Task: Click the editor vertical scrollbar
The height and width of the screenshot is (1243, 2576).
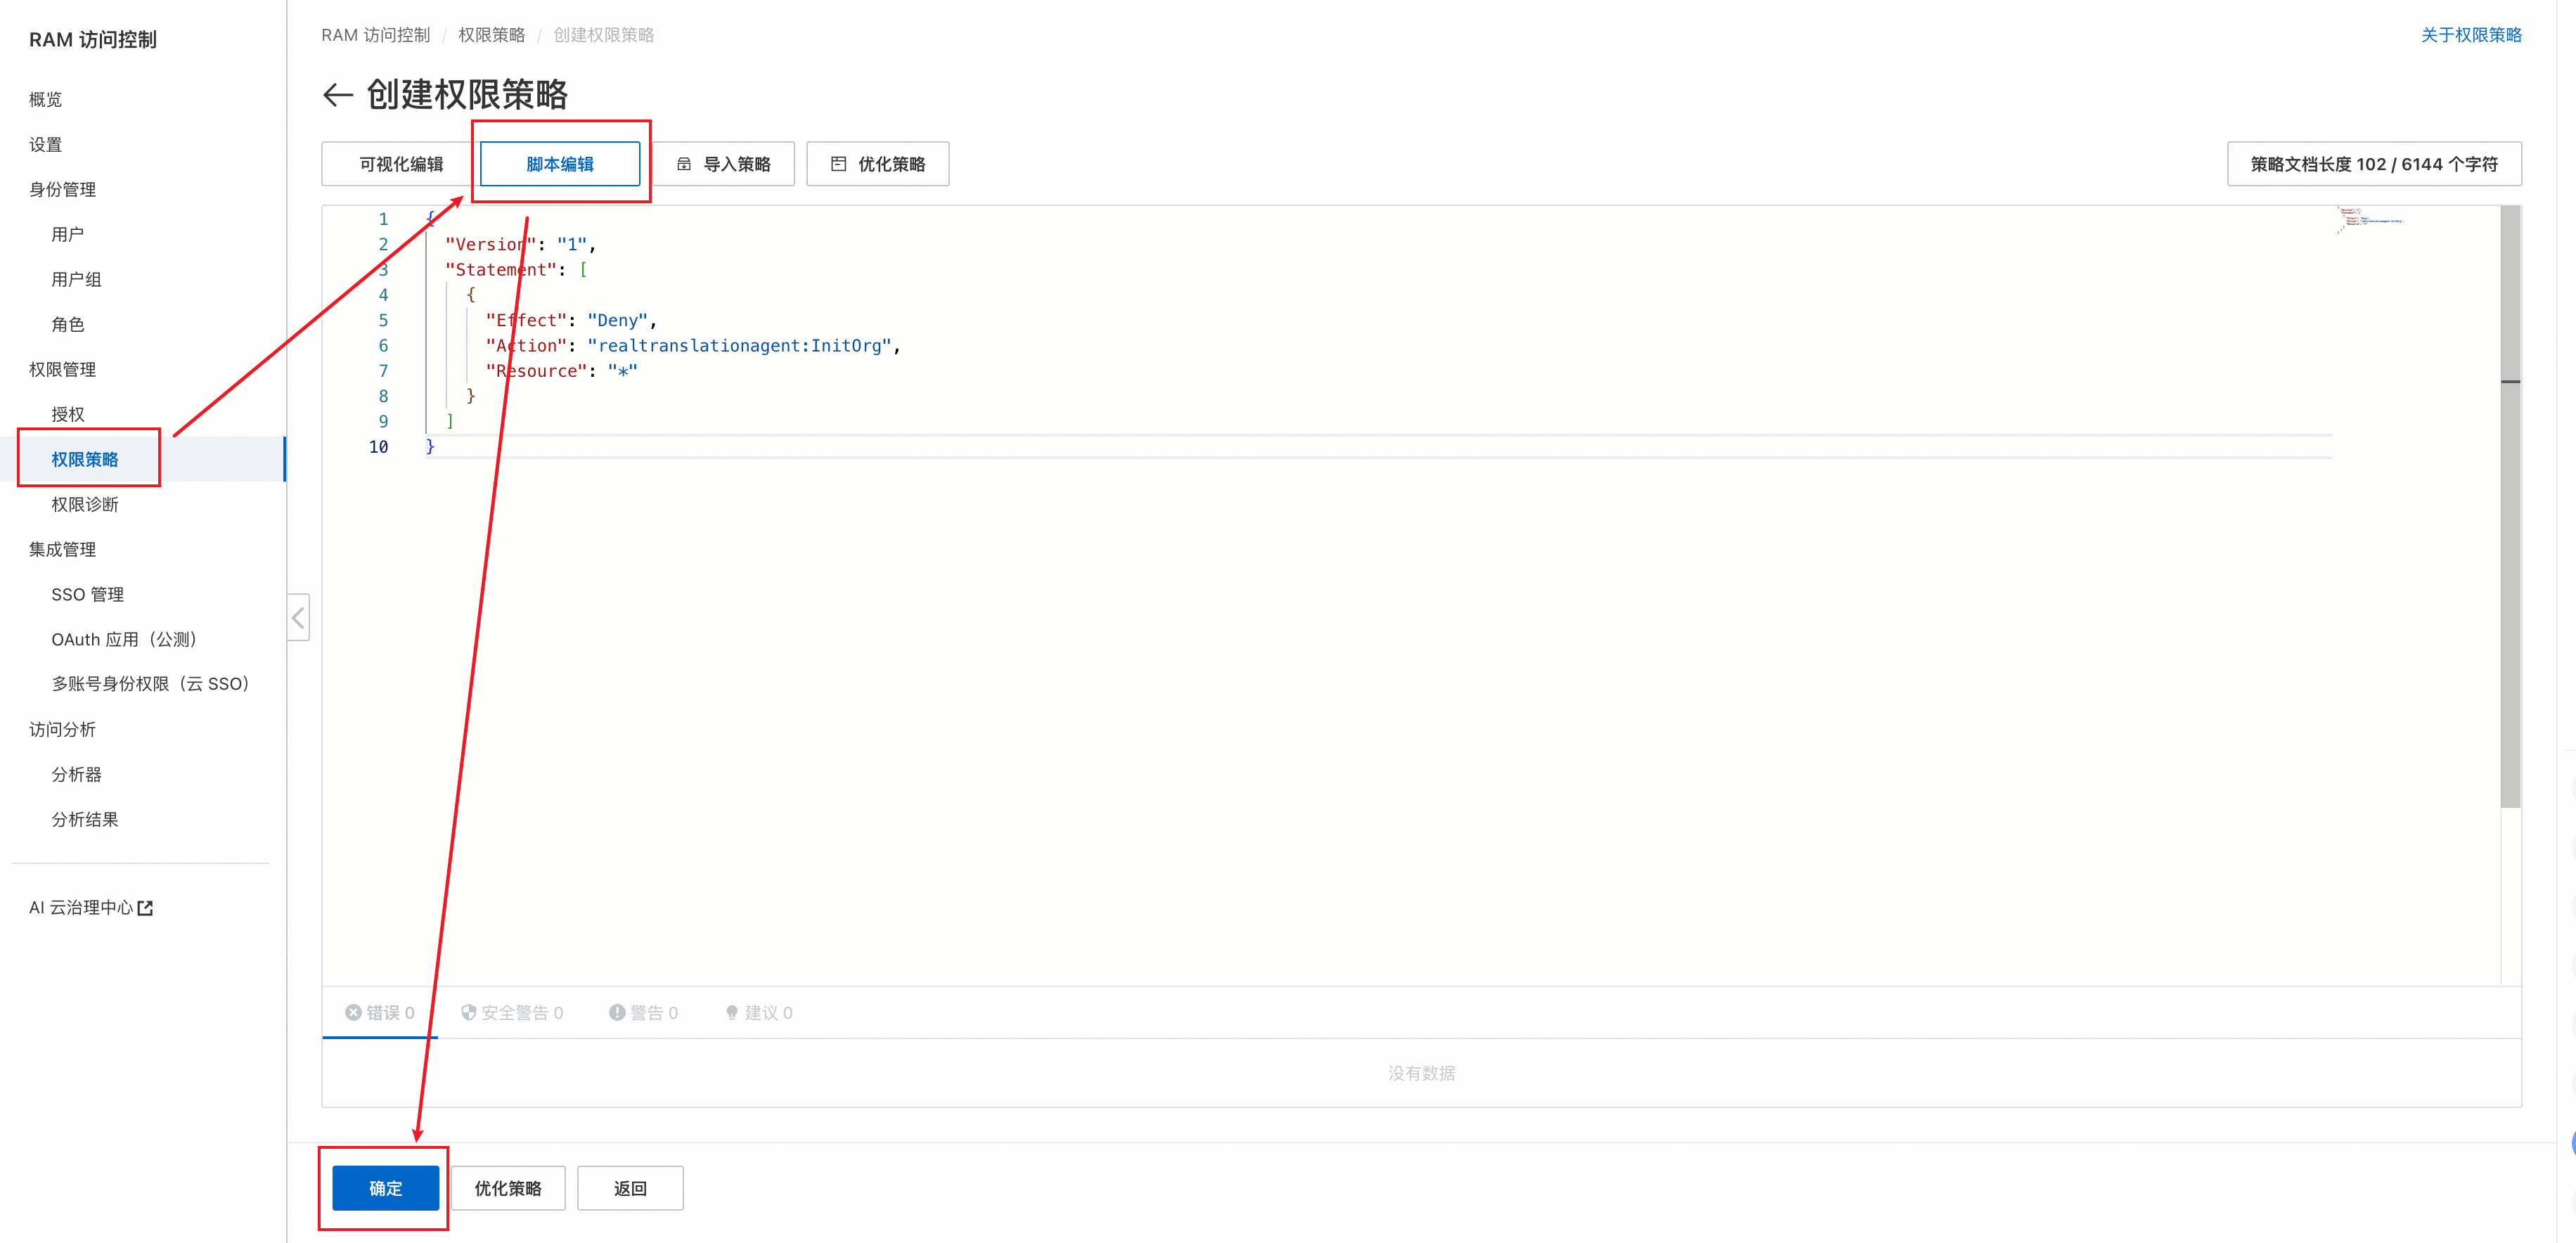Action: (x=2510, y=506)
